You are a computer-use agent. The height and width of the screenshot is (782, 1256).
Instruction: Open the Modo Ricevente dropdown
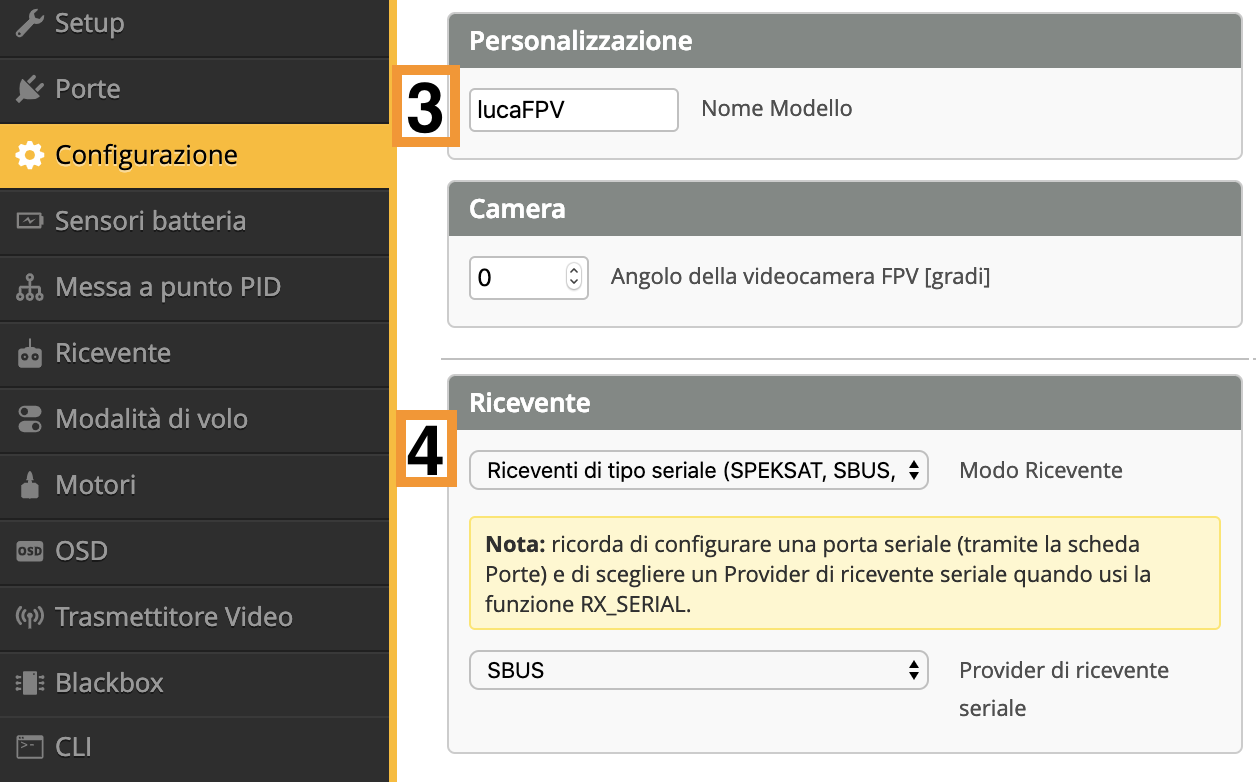698,470
